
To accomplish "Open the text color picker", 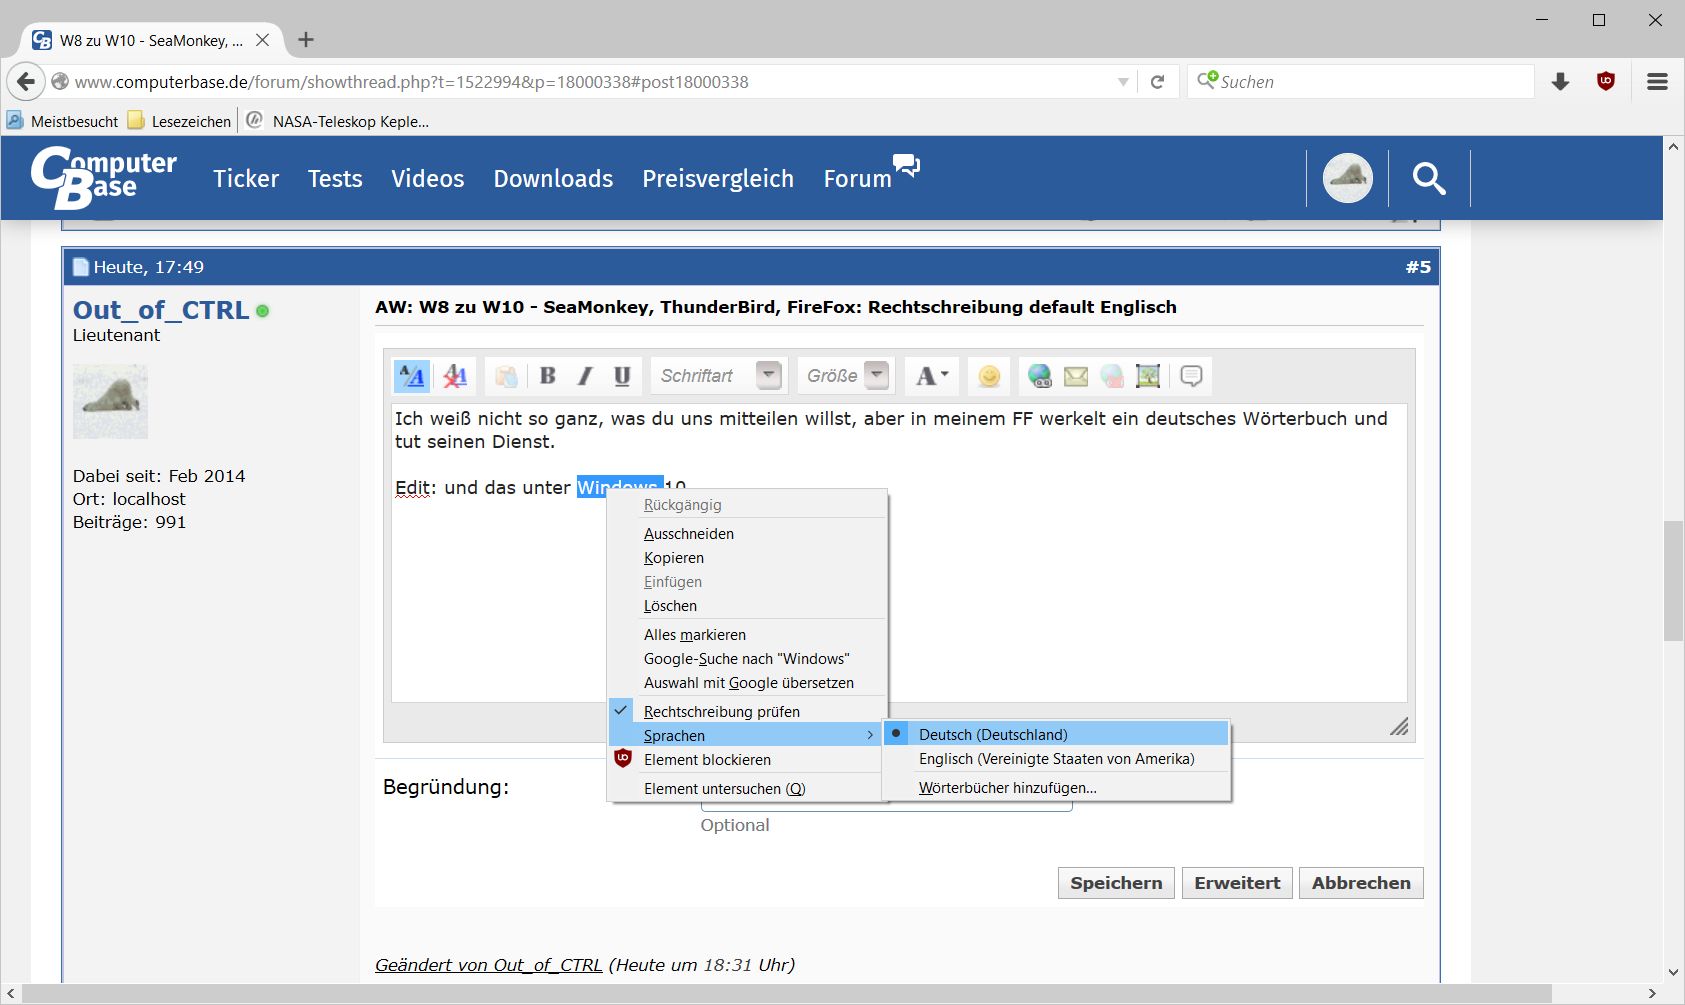I will [932, 376].
